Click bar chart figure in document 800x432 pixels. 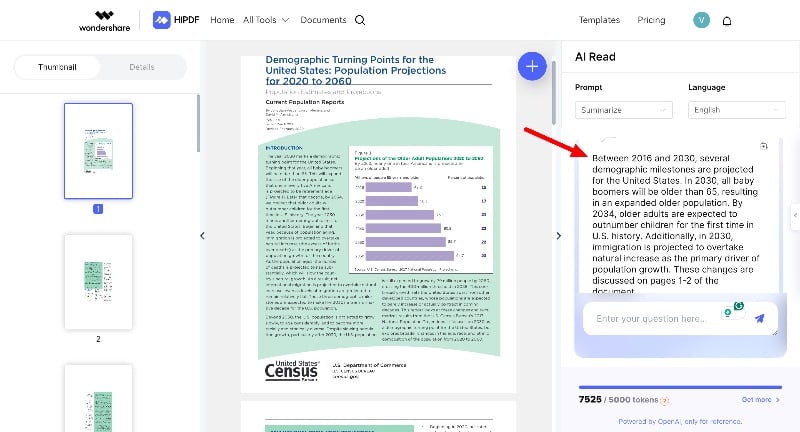pyautogui.click(x=421, y=210)
